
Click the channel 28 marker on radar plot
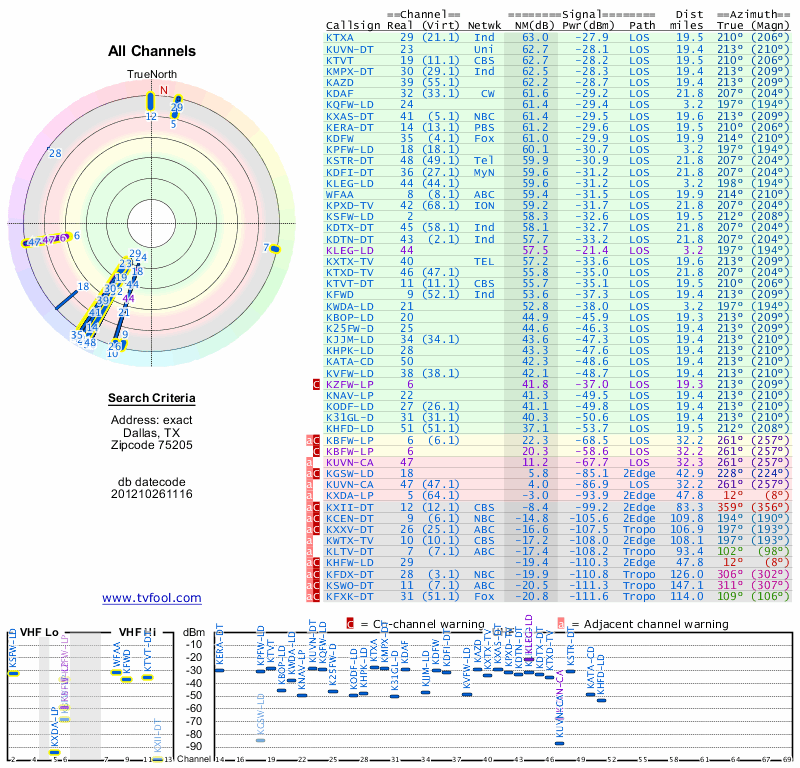pyautogui.click(x=55, y=153)
